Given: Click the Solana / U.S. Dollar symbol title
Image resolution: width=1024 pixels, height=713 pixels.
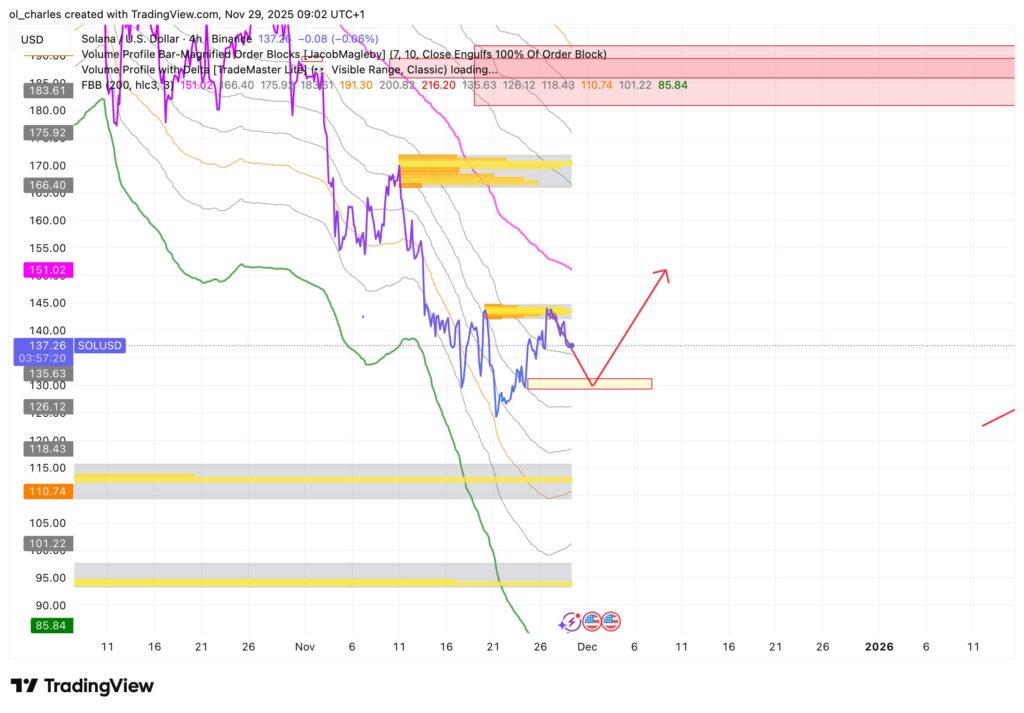Looking at the screenshot, I should (140, 39).
